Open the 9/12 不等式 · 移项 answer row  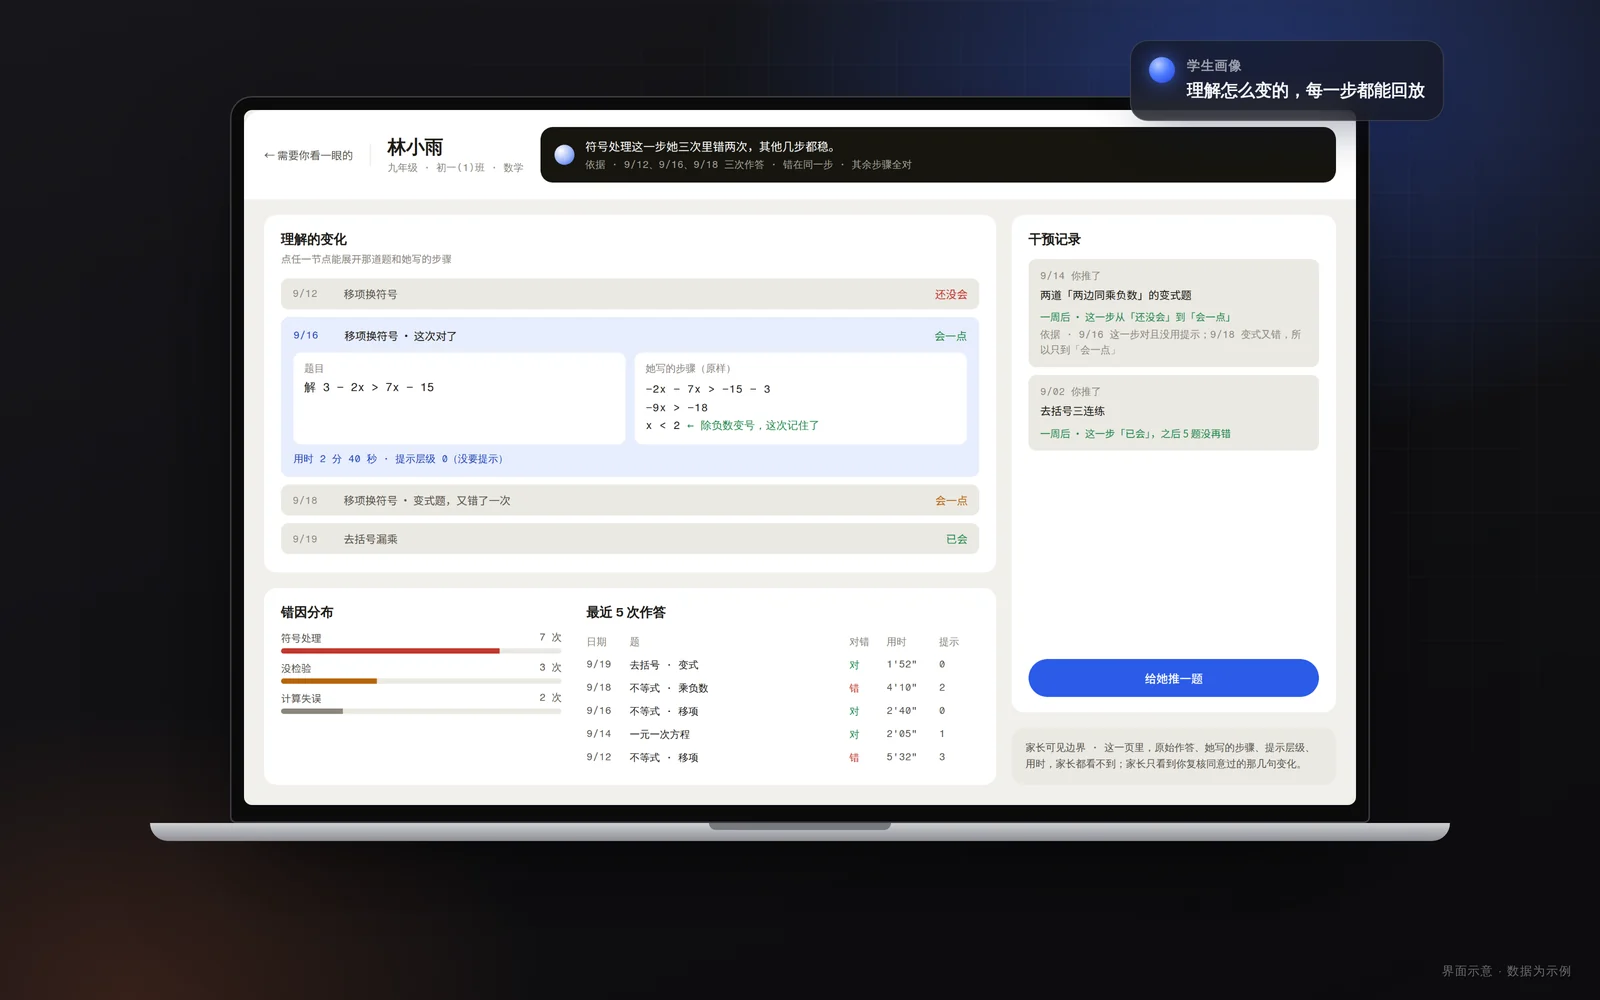pyautogui.click(x=782, y=757)
